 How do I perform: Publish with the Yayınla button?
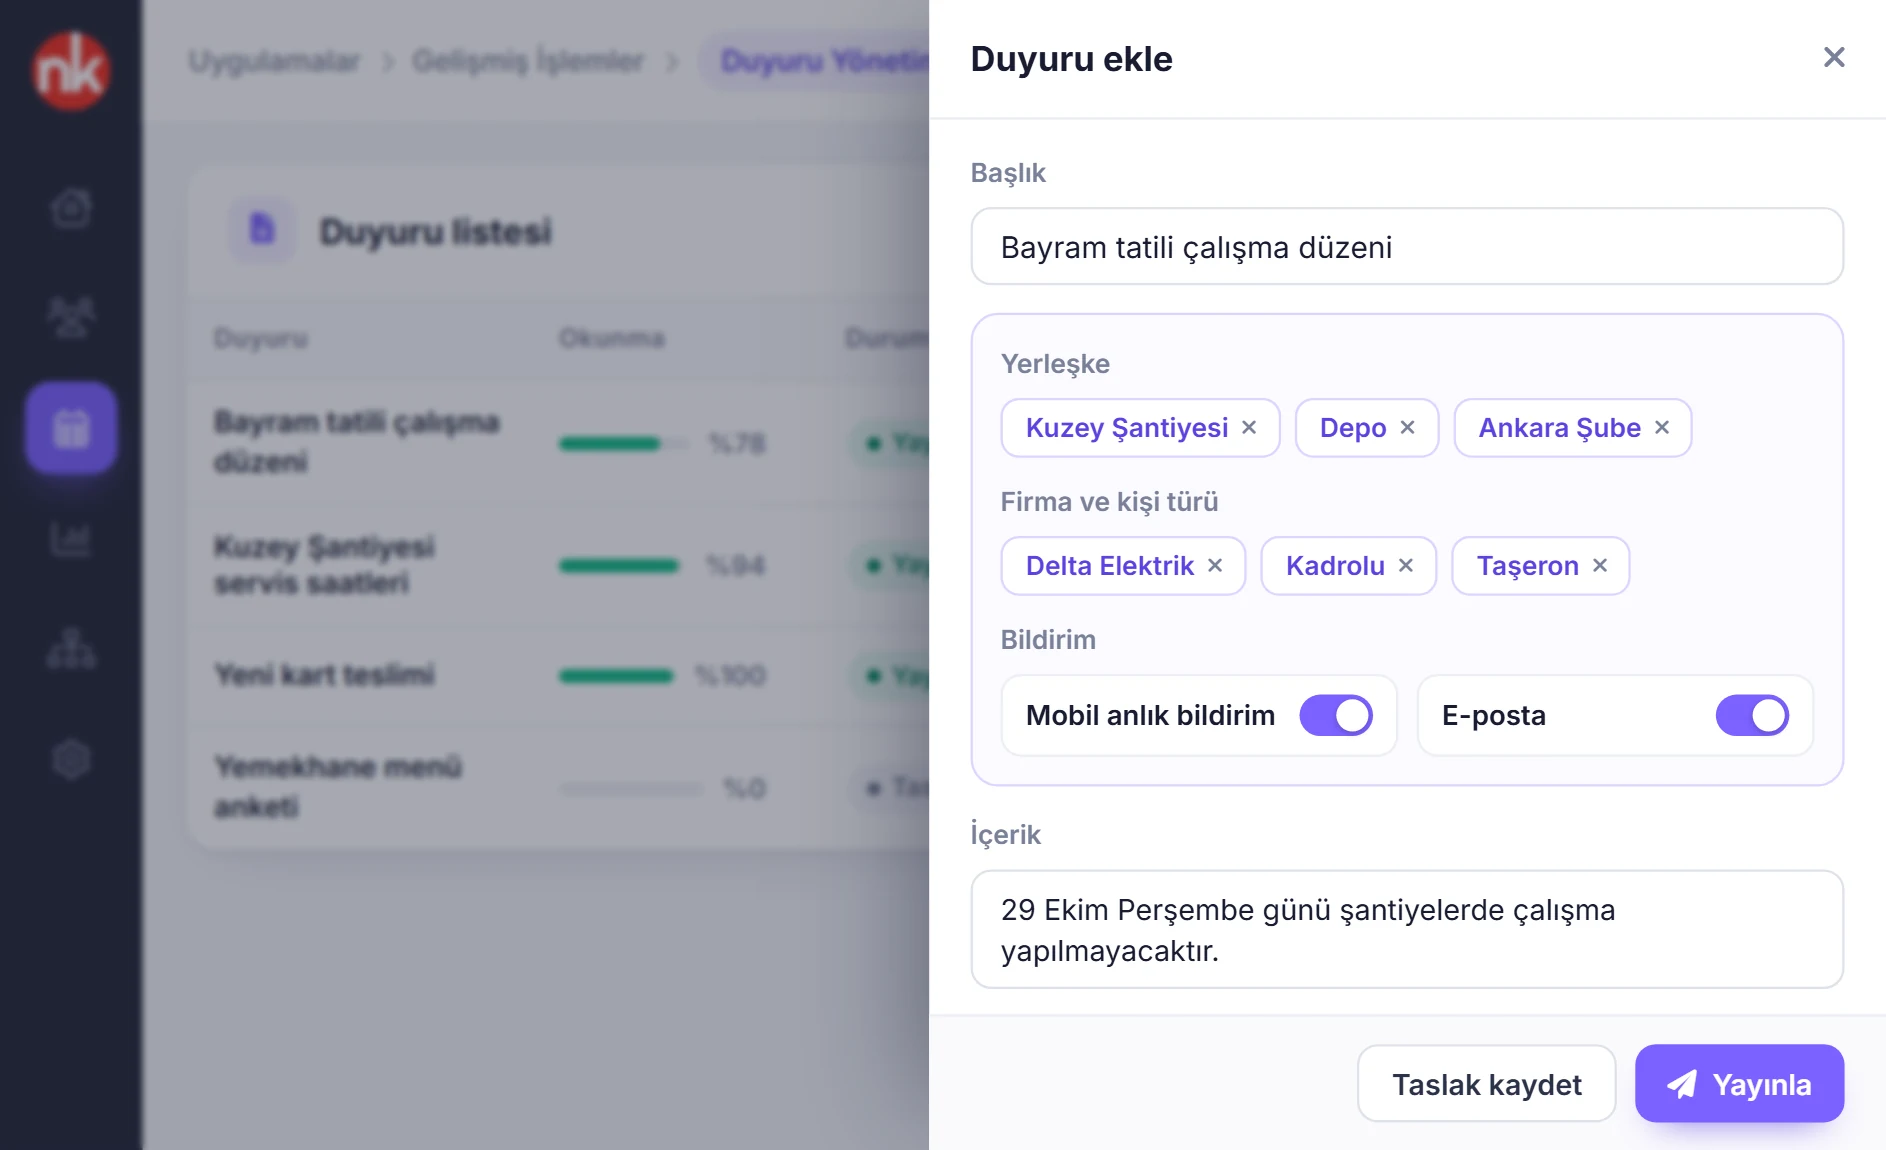(x=1739, y=1084)
